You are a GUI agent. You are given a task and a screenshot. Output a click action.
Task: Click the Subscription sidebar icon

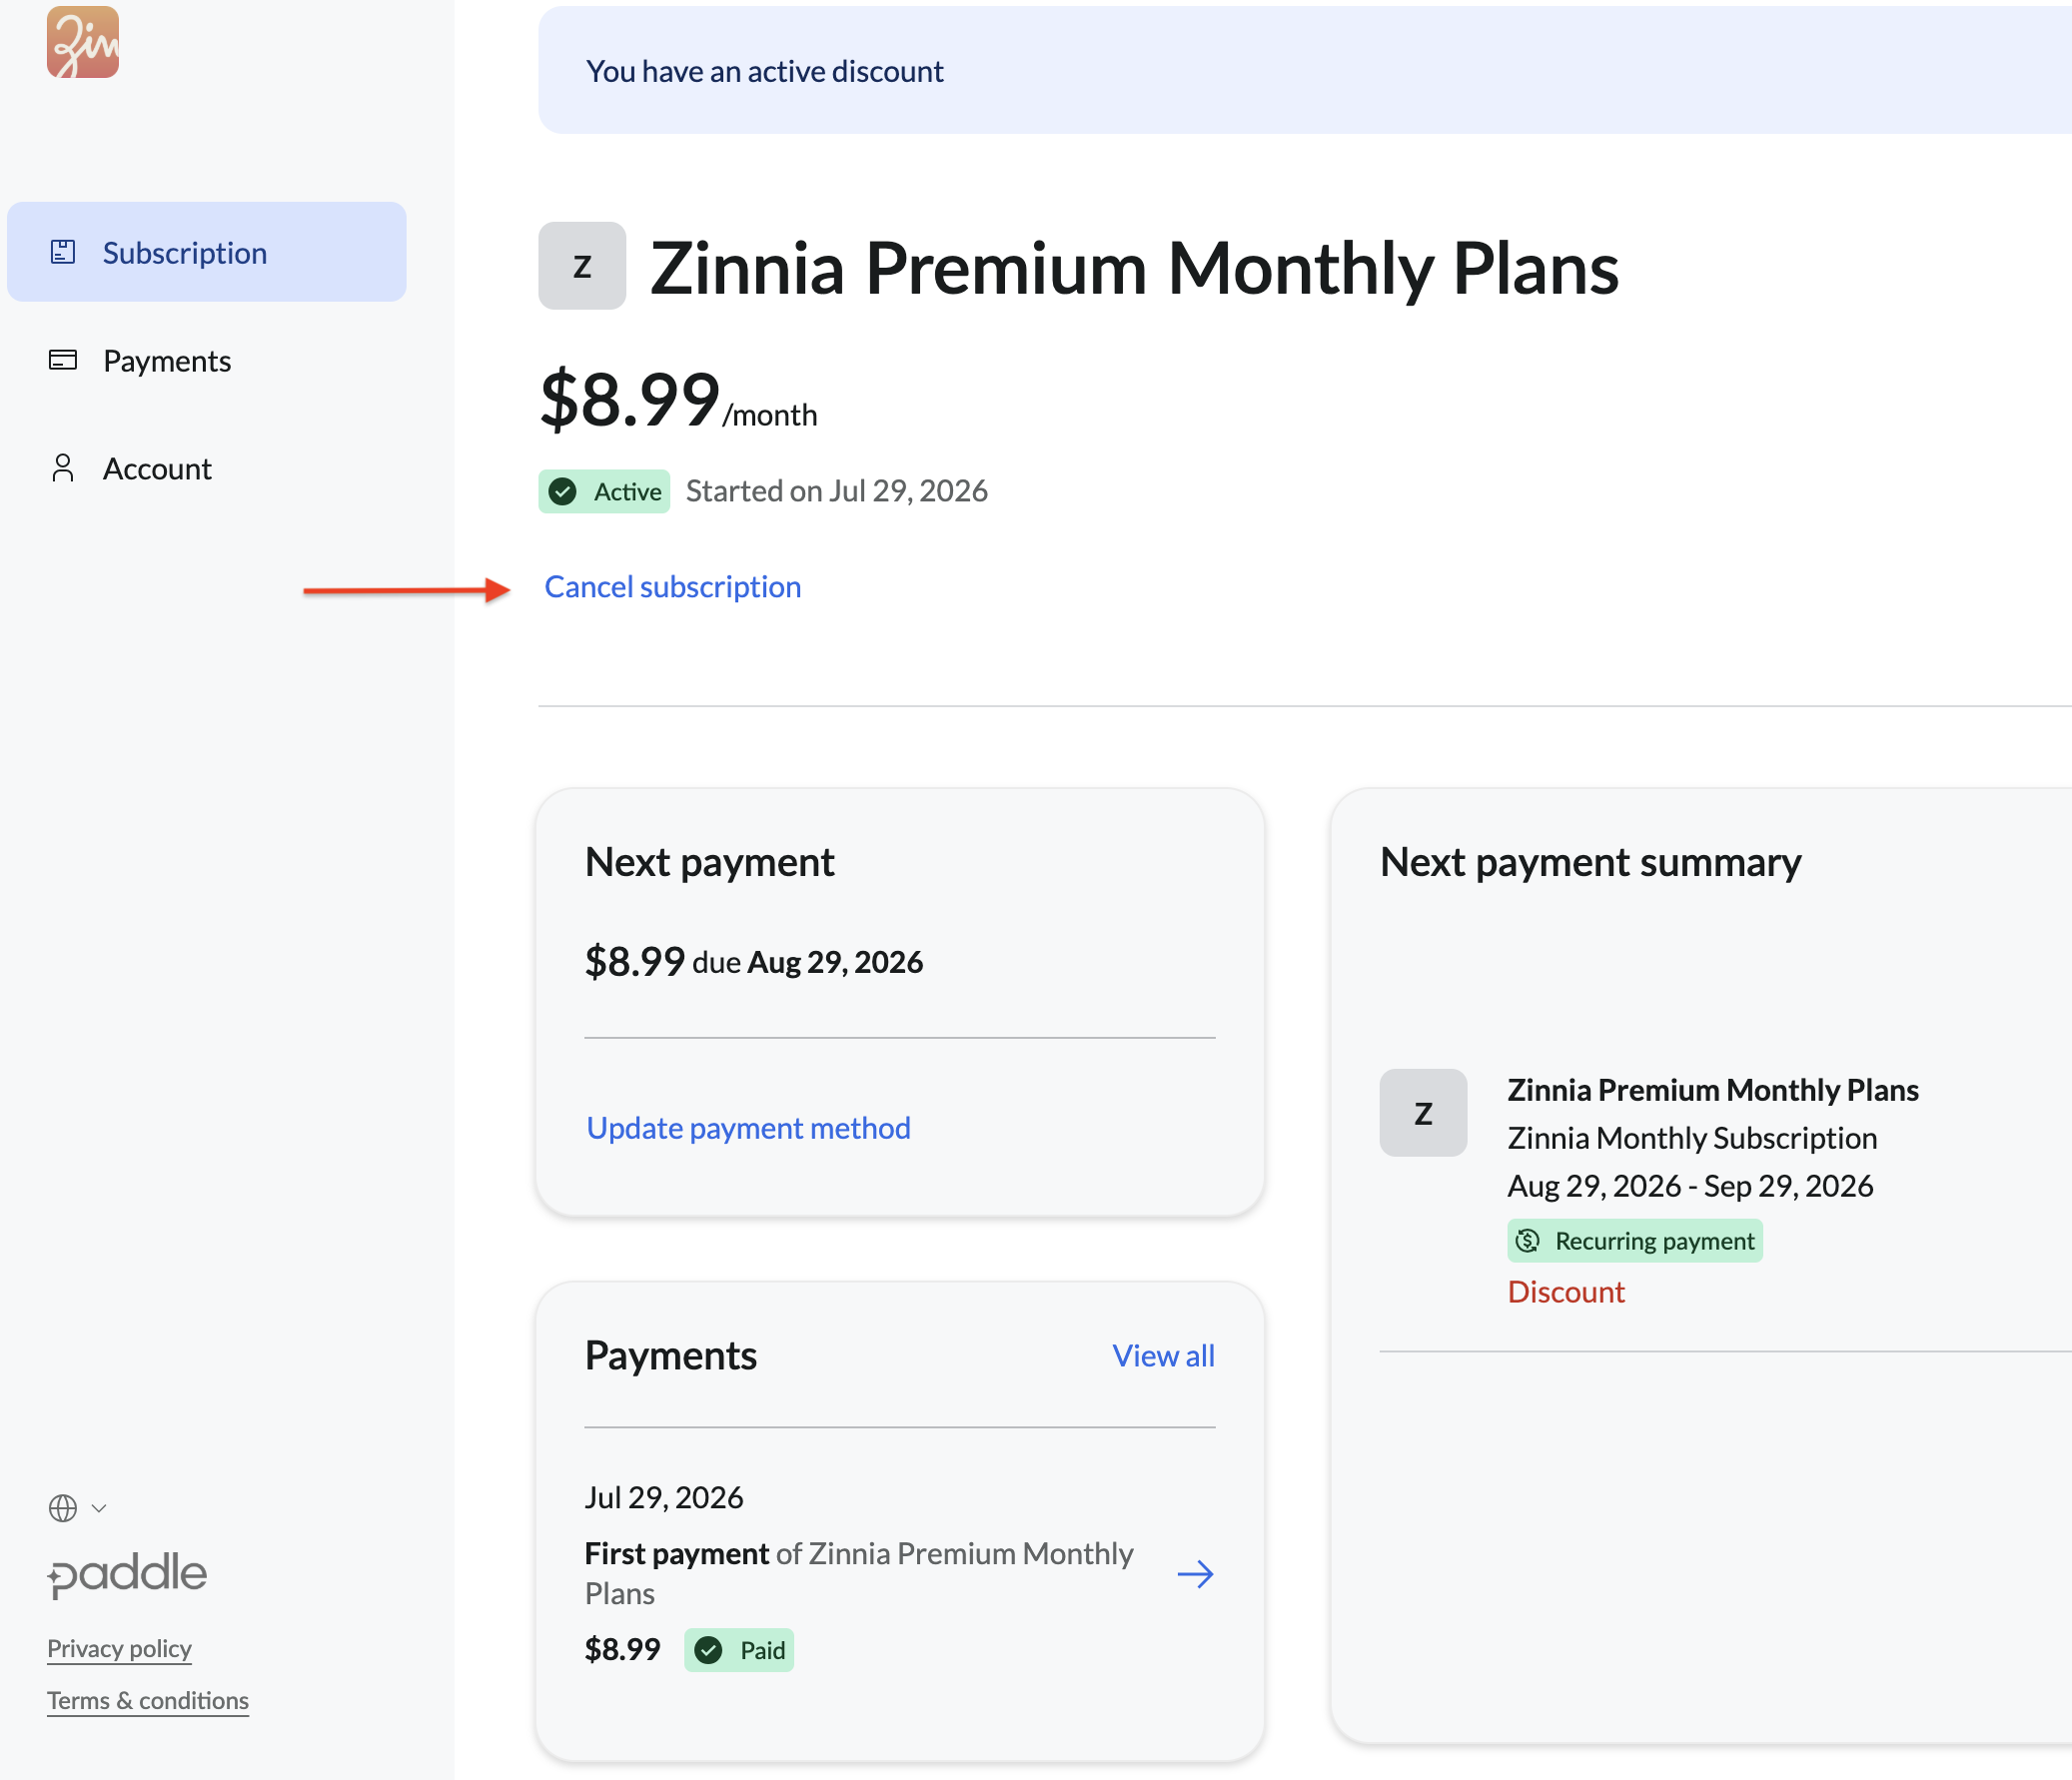[63, 252]
